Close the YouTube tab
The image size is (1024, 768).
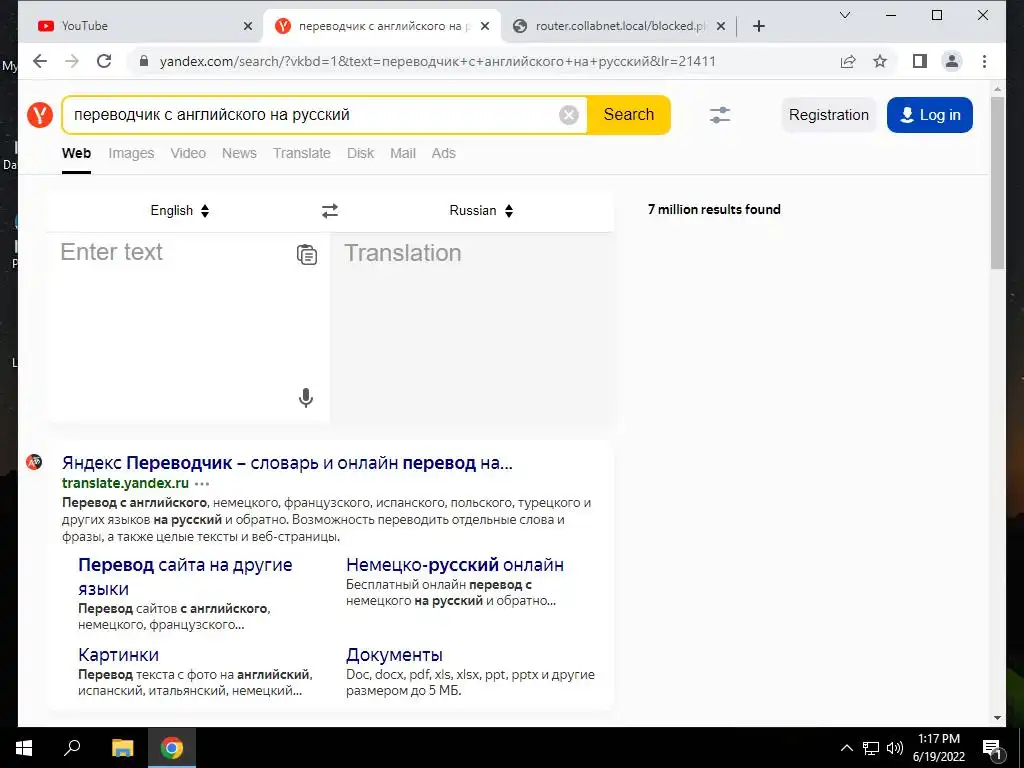pyautogui.click(x=248, y=26)
